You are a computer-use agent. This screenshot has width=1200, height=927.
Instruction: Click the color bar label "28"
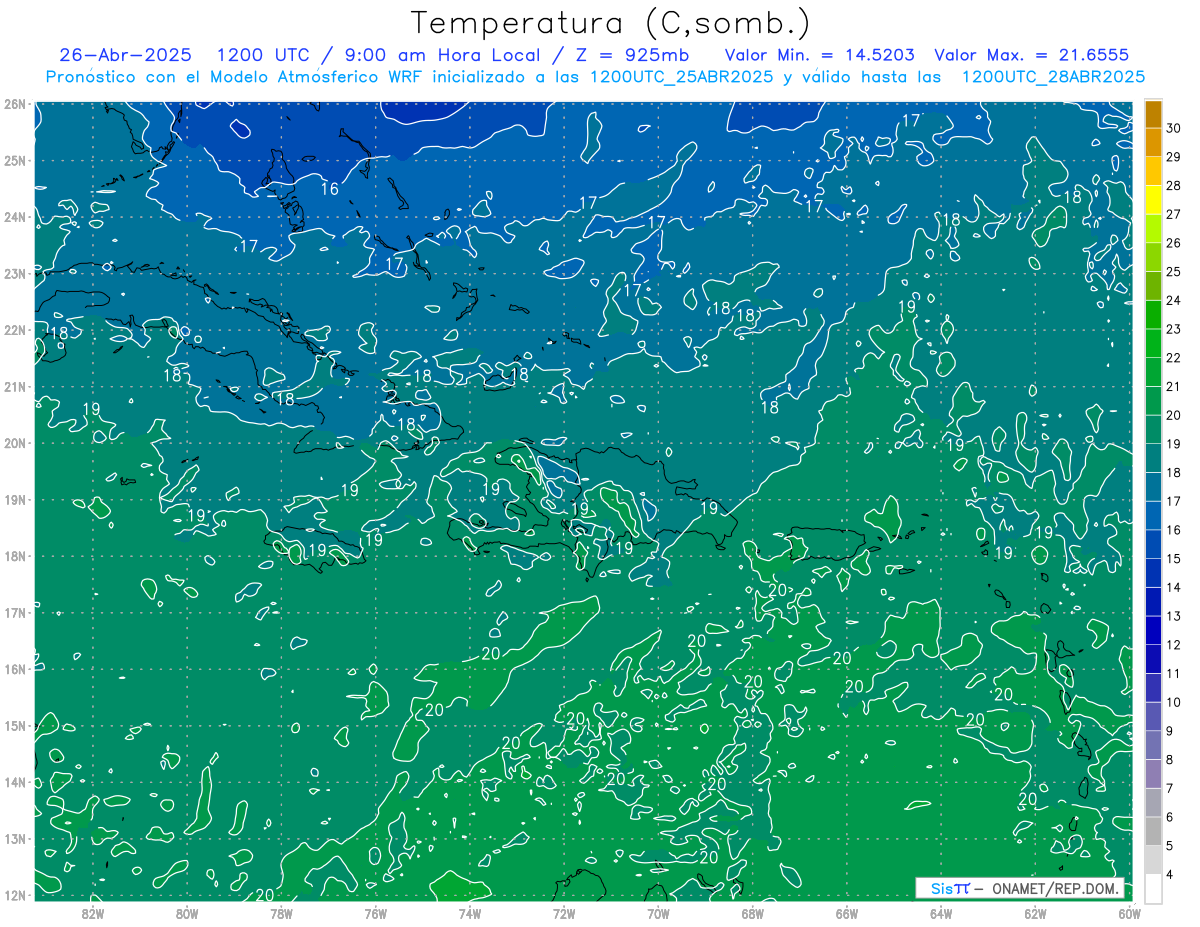[x=1173, y=185]
